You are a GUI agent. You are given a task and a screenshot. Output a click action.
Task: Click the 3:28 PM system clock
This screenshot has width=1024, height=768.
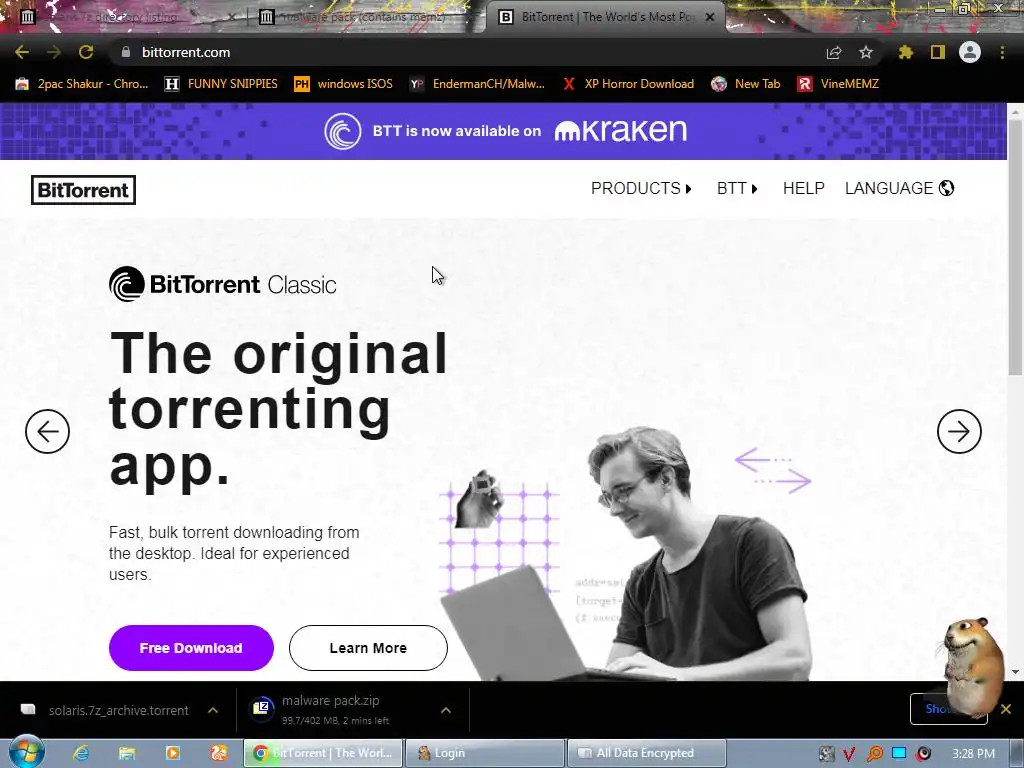[x=973, y=754]
